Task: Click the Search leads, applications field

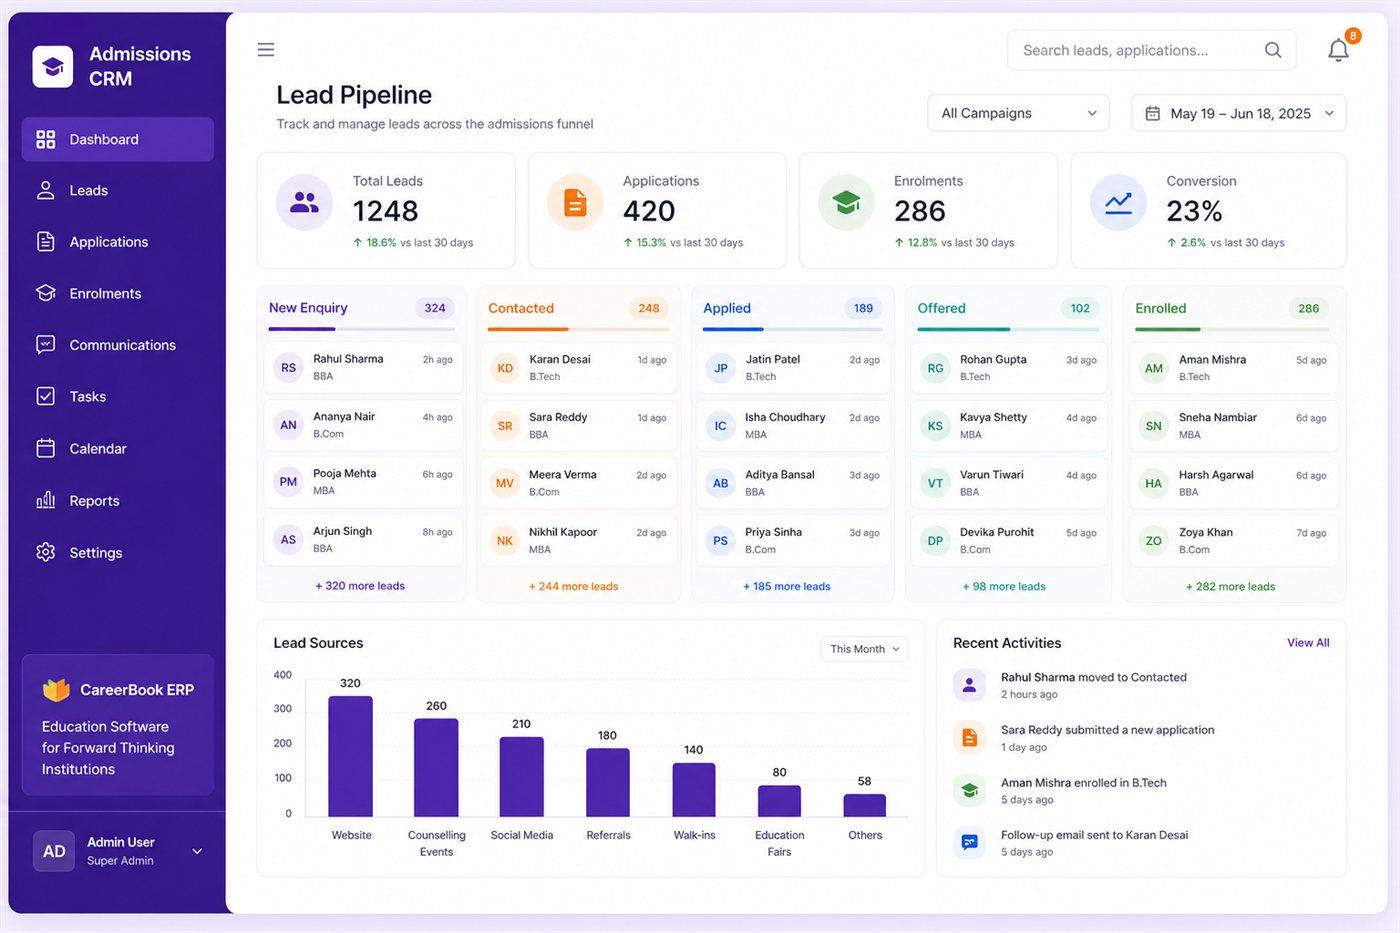Action: click(x=1152, y=50)
